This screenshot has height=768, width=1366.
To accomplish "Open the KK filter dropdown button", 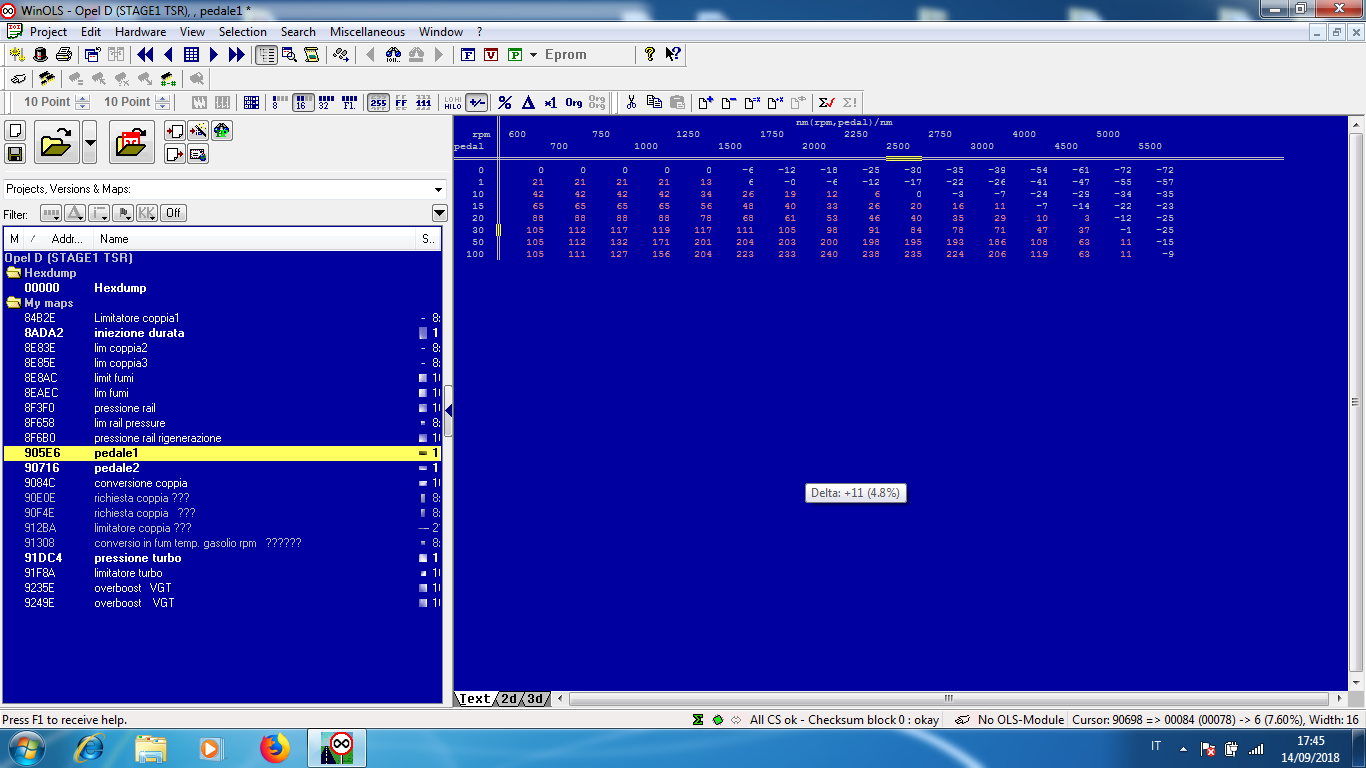I will (x=147, y=213).
